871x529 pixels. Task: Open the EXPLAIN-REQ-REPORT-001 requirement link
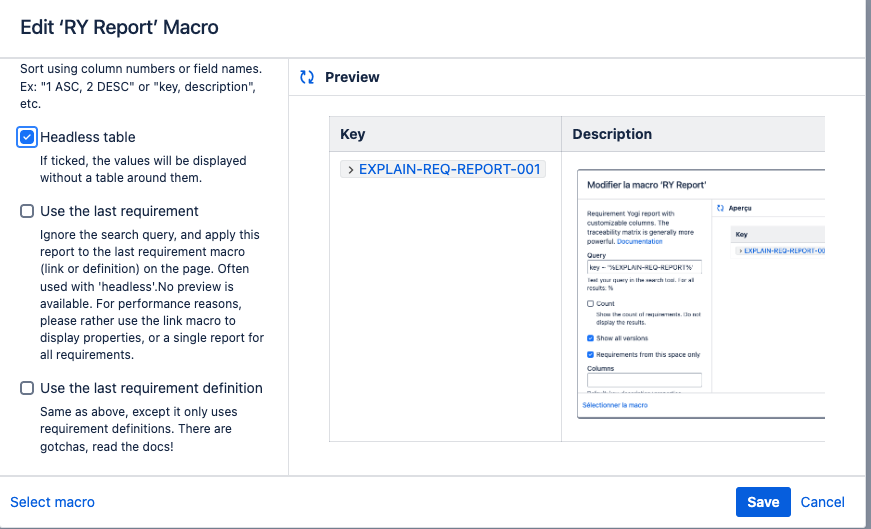click(x=449, y=170)
